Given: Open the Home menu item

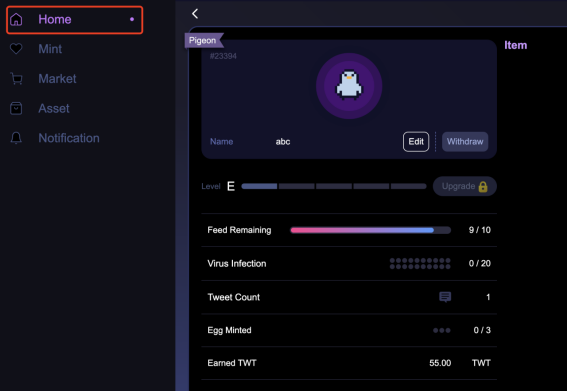Looking at the screenshot, I should tap(74, 20).
